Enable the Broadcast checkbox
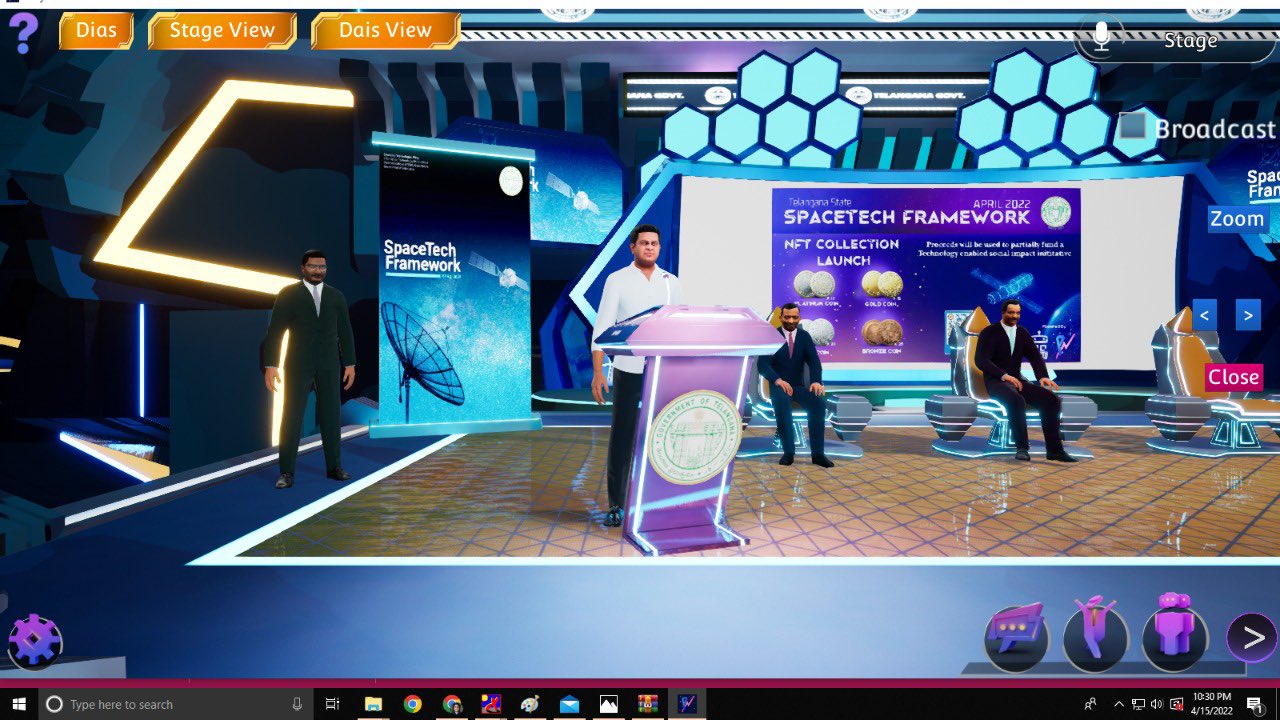This screenshot has width=1280, height=720. click(1131, 127)
